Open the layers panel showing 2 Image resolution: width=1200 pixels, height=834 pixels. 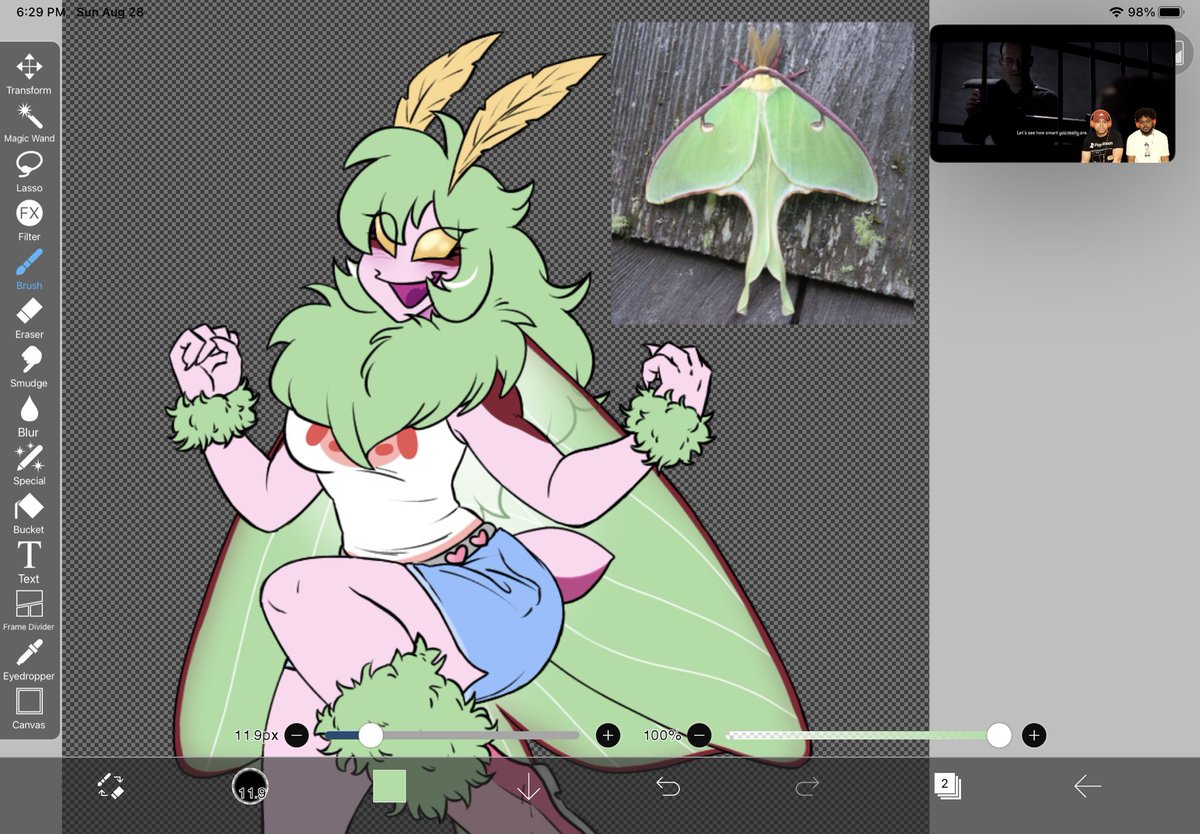(947, 786)
